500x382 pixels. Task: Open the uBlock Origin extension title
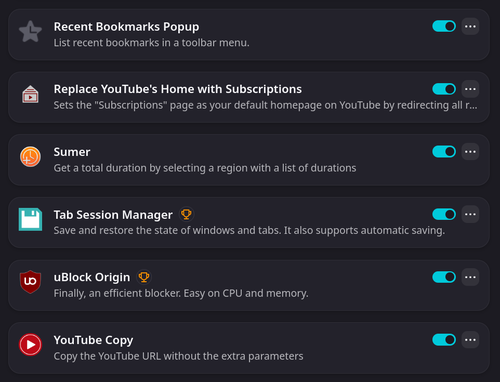[92, 277]
